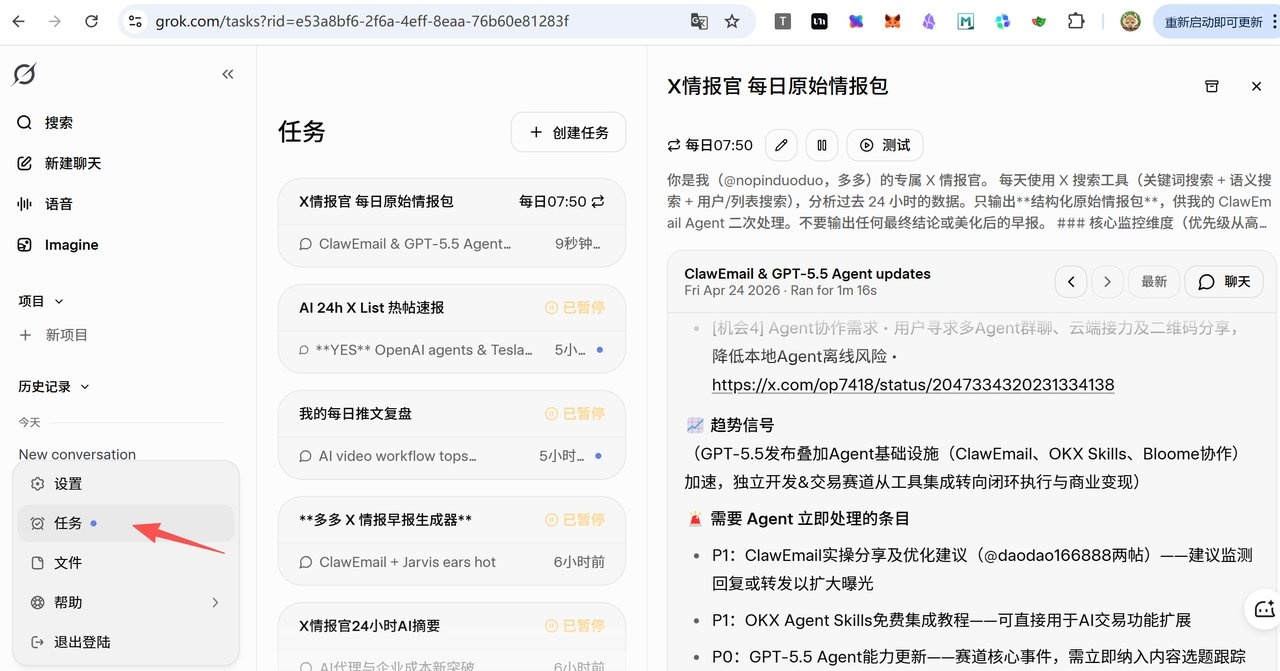
Task: Click the browser address bar showing grok.com
Action: click(x=360, y=20)
